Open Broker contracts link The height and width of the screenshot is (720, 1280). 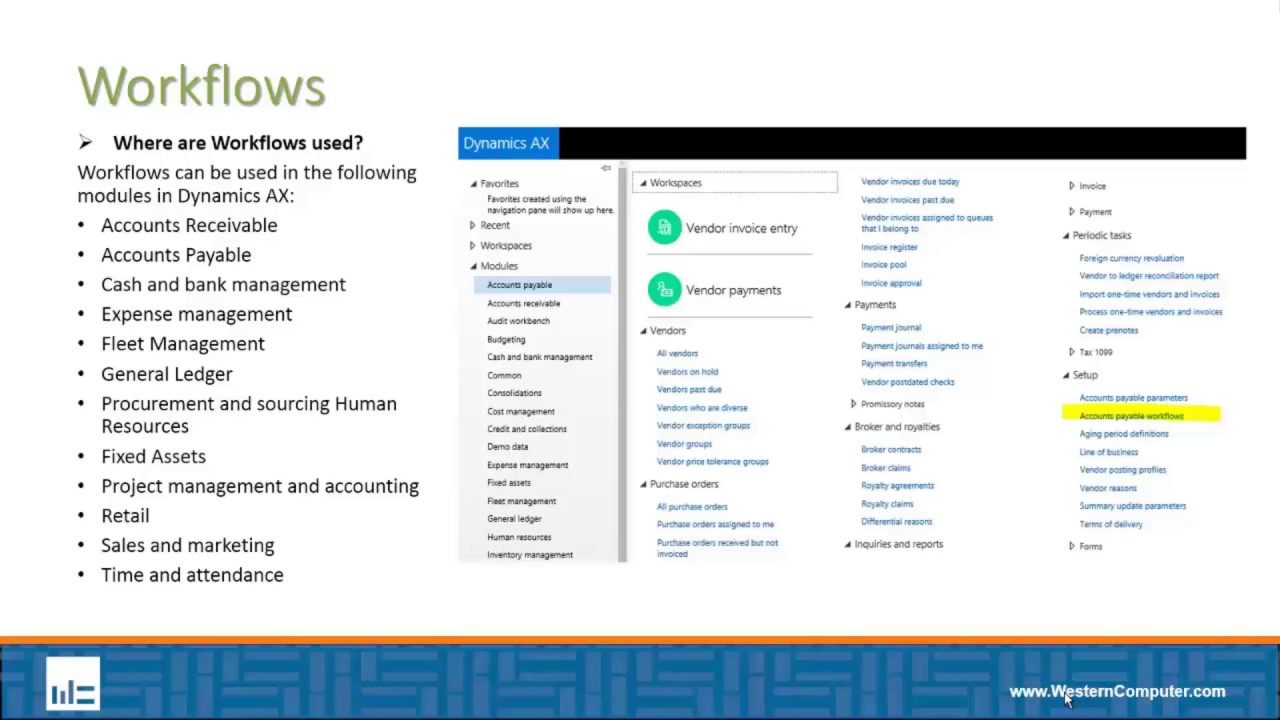click(891, 450)
